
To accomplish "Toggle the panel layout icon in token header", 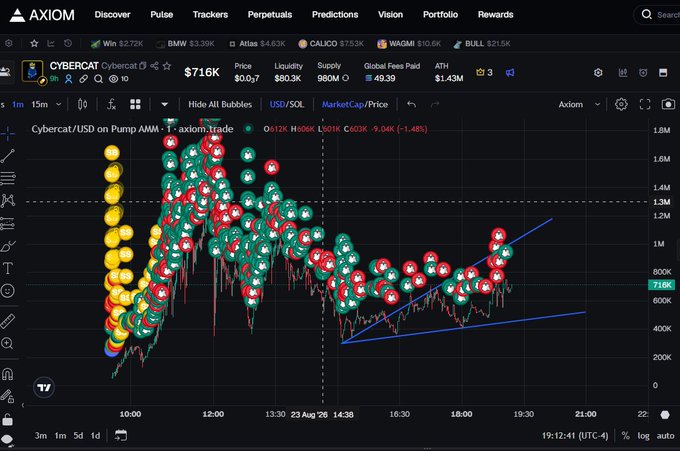I will tap(663, 72).
